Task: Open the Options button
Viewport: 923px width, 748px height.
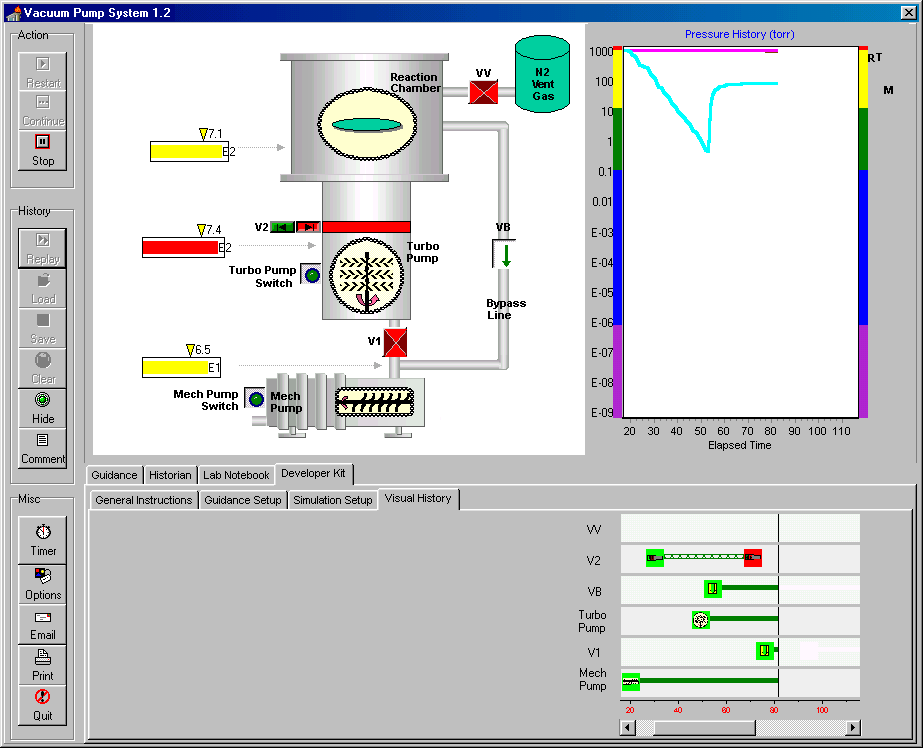Action: 42,585
